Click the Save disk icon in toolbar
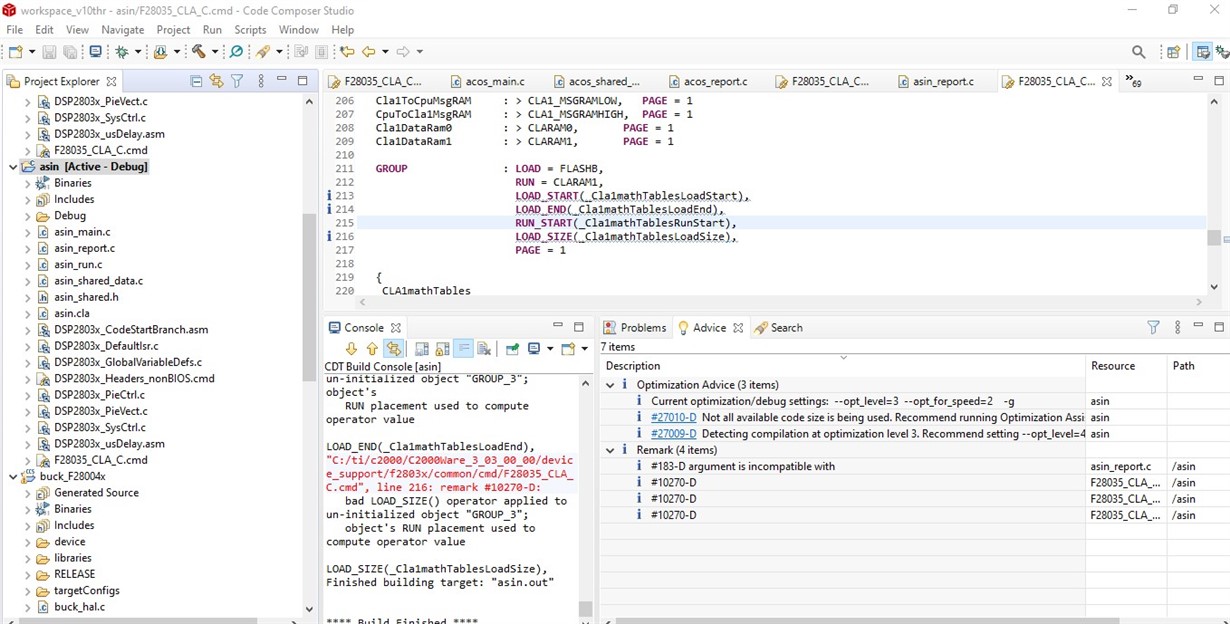Image resolution: width=1230 pixels, height=624 pixels. (x=50, y=52)
